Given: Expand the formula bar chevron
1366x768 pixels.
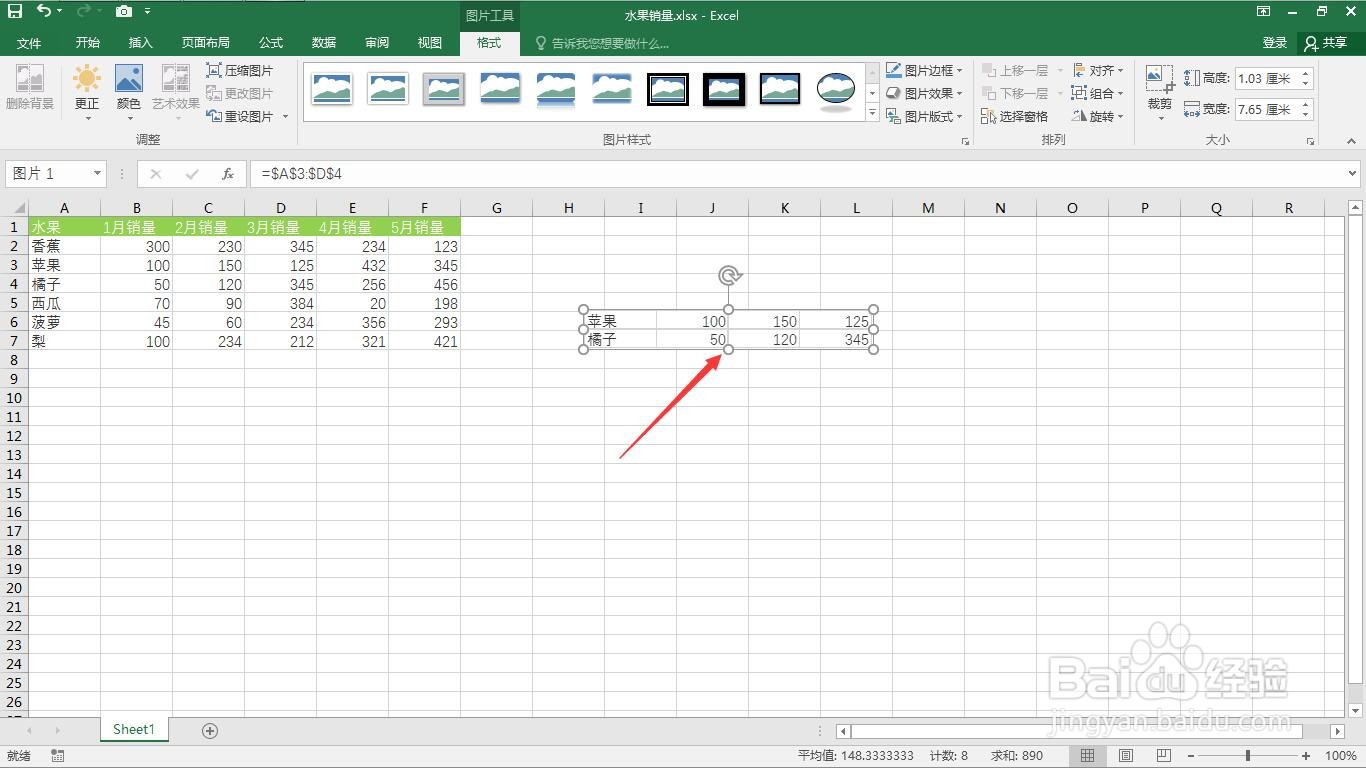Looking at the screenshot, I should (1352, 174).
